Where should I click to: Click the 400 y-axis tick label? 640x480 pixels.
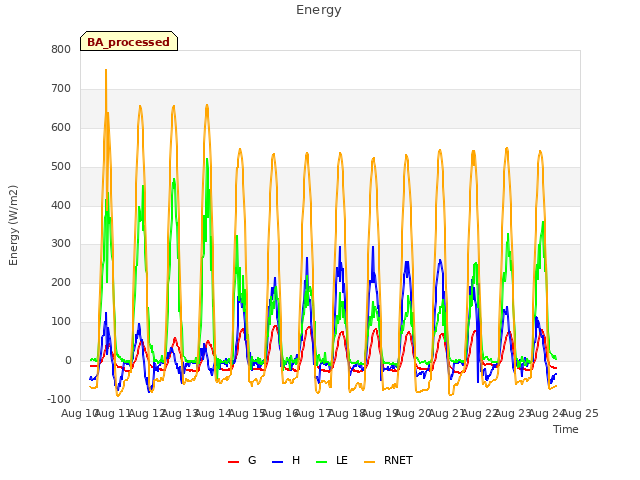pos(61,205)
